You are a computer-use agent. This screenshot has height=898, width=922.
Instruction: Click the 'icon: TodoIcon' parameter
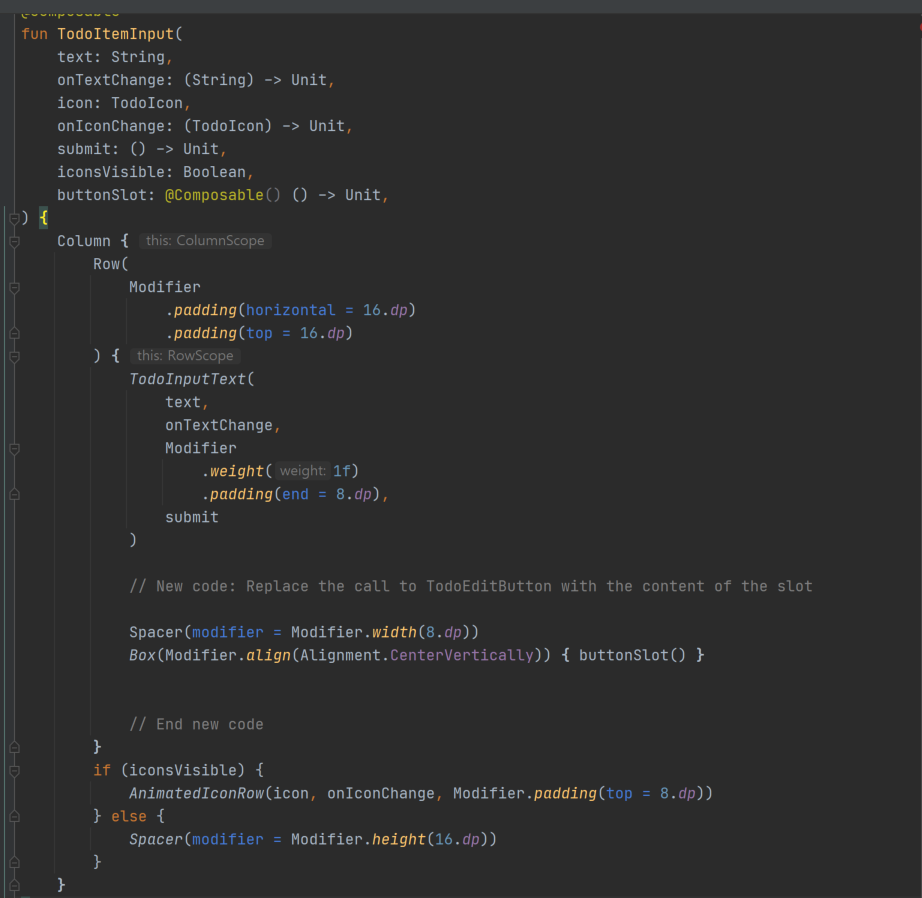120,103
